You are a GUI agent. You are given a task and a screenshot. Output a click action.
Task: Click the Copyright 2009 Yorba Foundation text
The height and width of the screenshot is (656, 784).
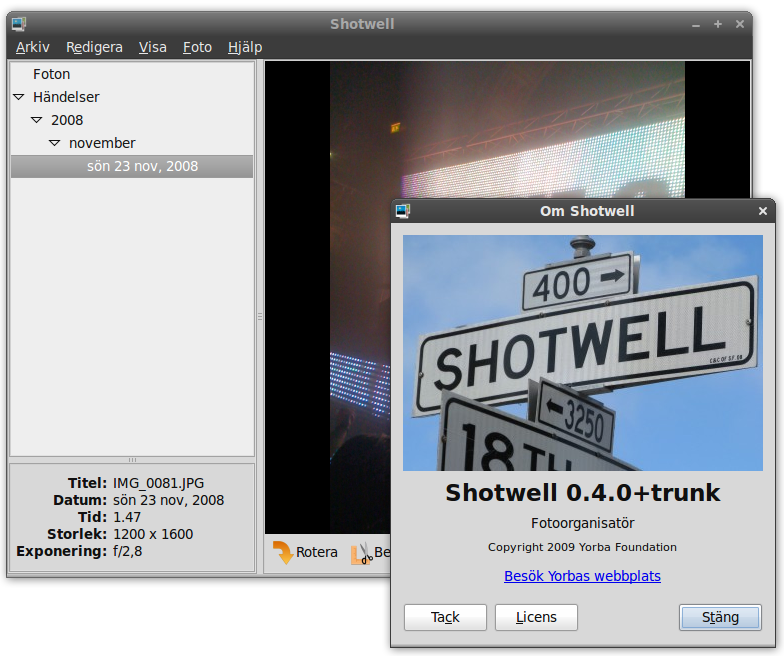(582, 547)
